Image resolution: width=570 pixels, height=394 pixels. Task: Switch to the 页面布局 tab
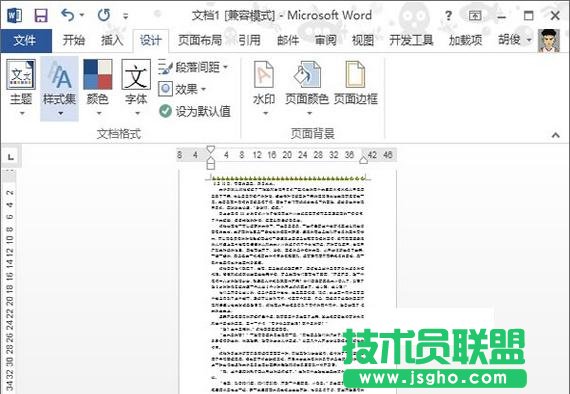200,40
